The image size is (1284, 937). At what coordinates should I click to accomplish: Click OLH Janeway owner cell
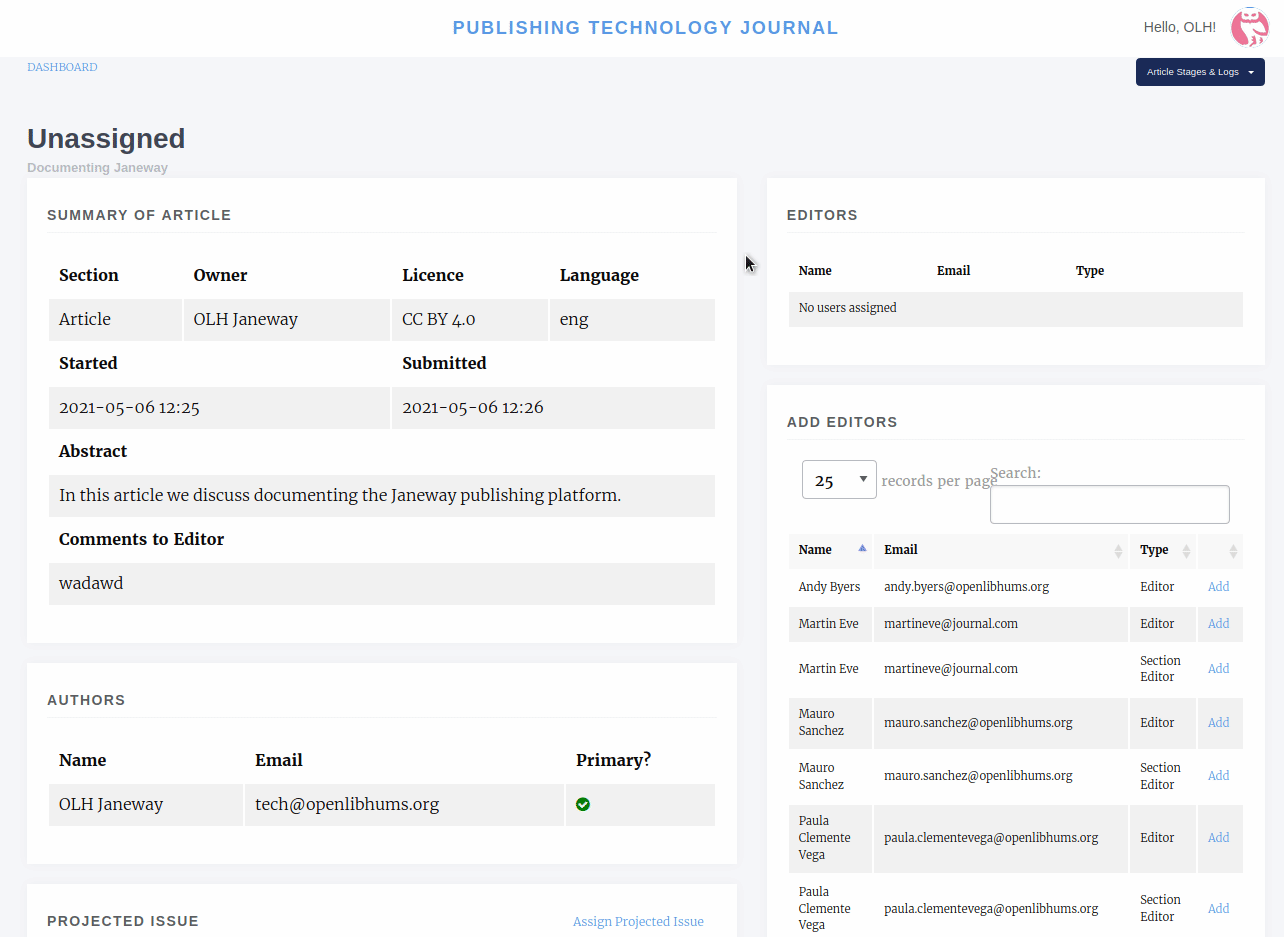286,320
